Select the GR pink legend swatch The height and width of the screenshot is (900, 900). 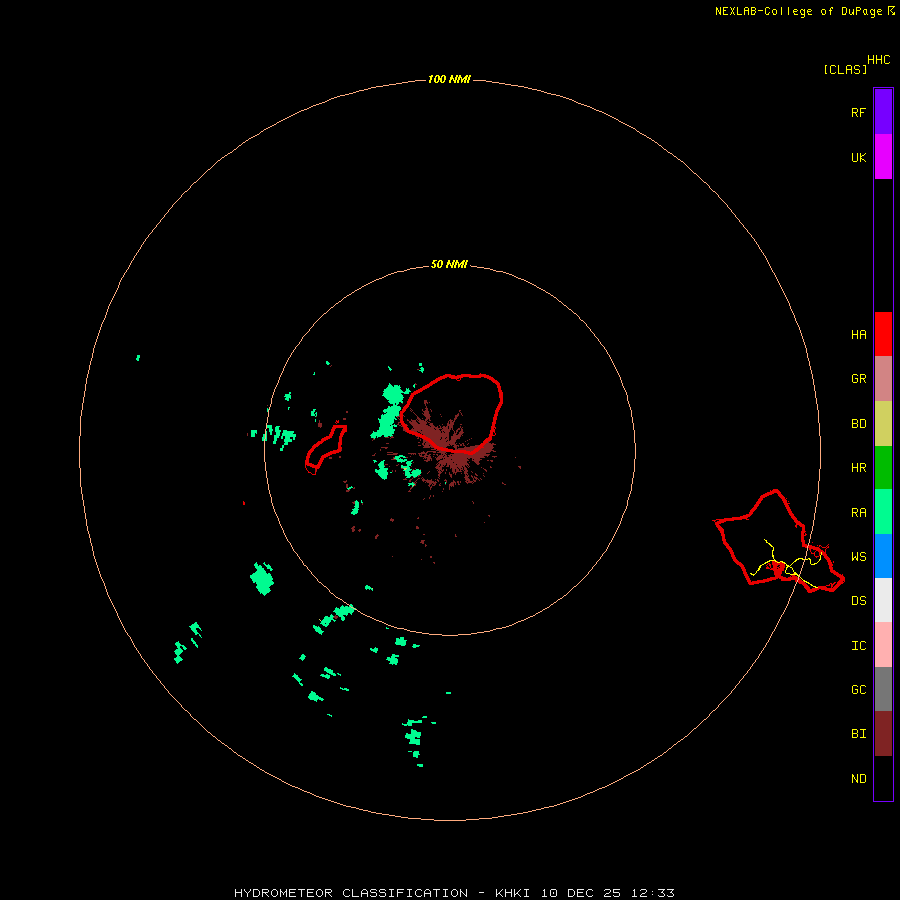click(x=883, y=379)
